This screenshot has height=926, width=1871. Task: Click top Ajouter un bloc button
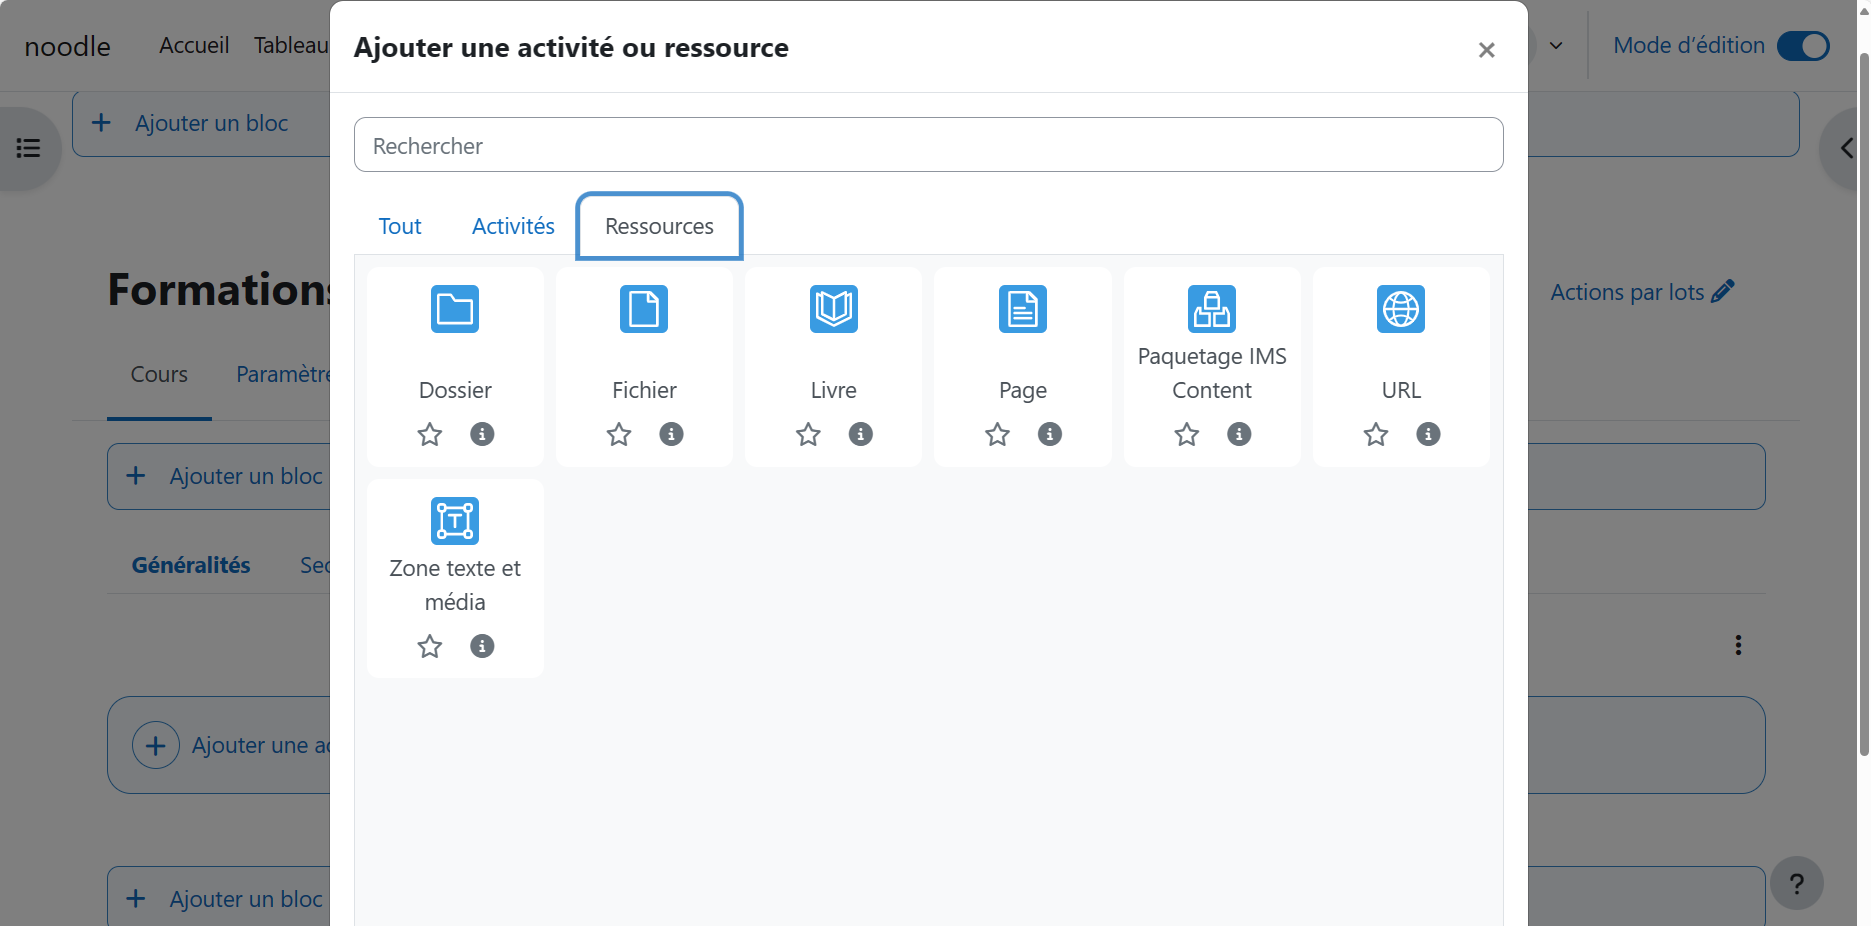coord(201,123)
